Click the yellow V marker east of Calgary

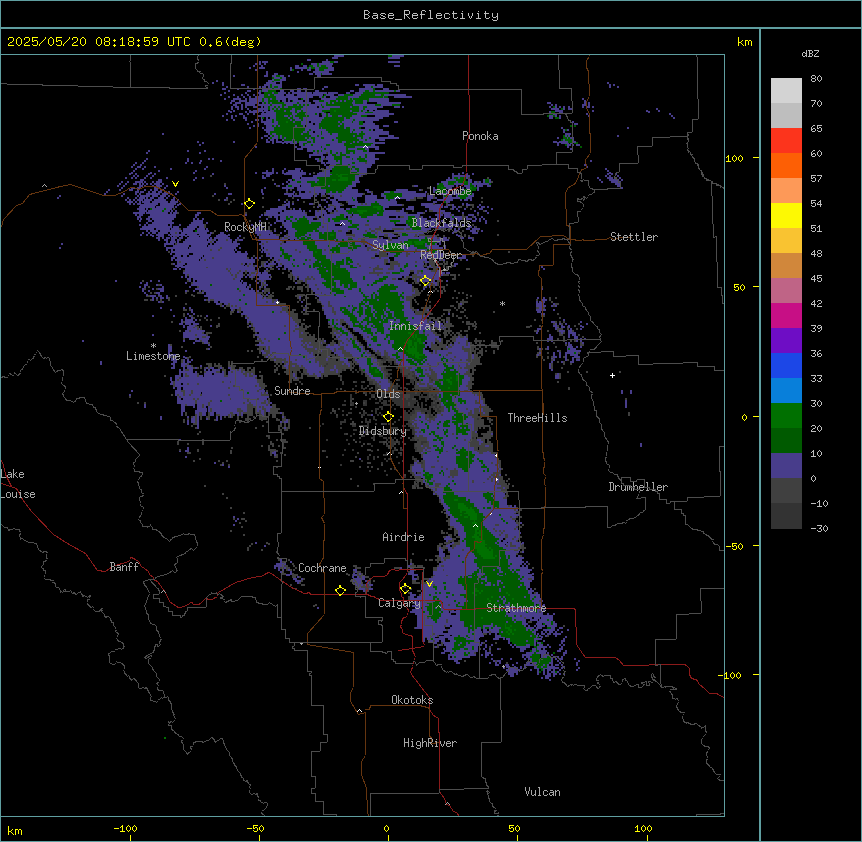[429, 584]
